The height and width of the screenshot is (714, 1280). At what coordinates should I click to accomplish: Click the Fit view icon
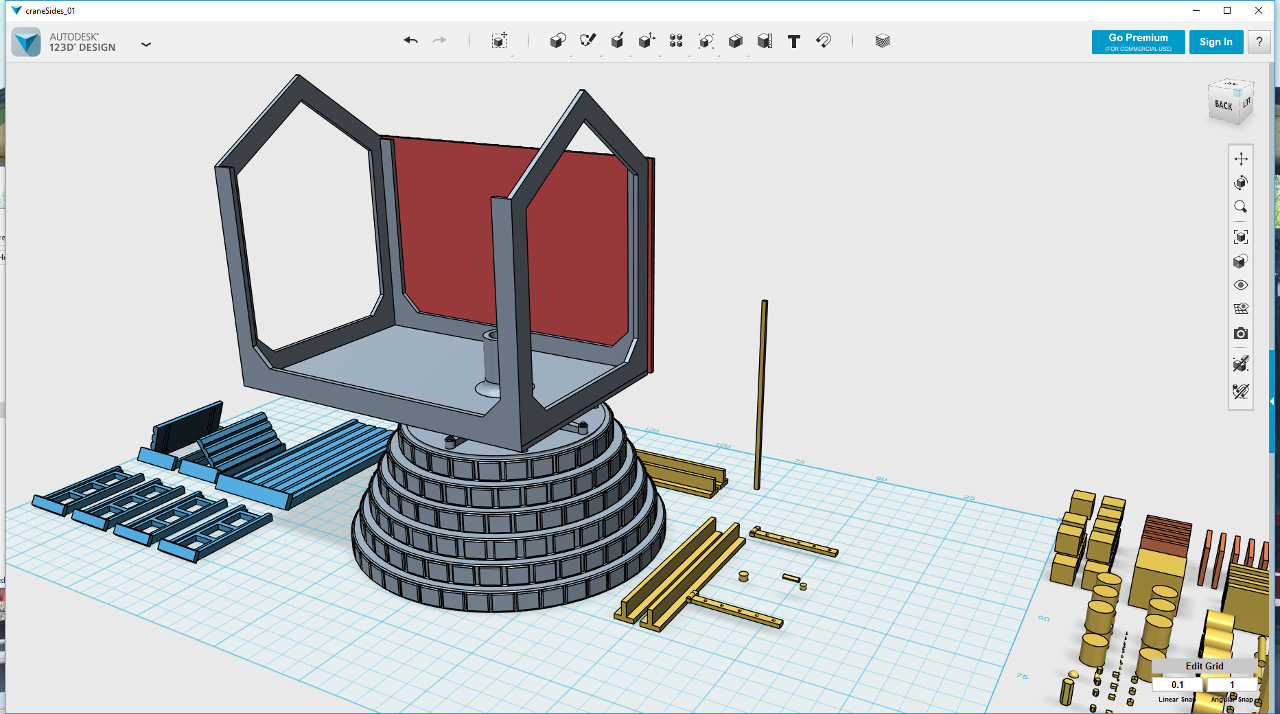[x=1241, y=237]
